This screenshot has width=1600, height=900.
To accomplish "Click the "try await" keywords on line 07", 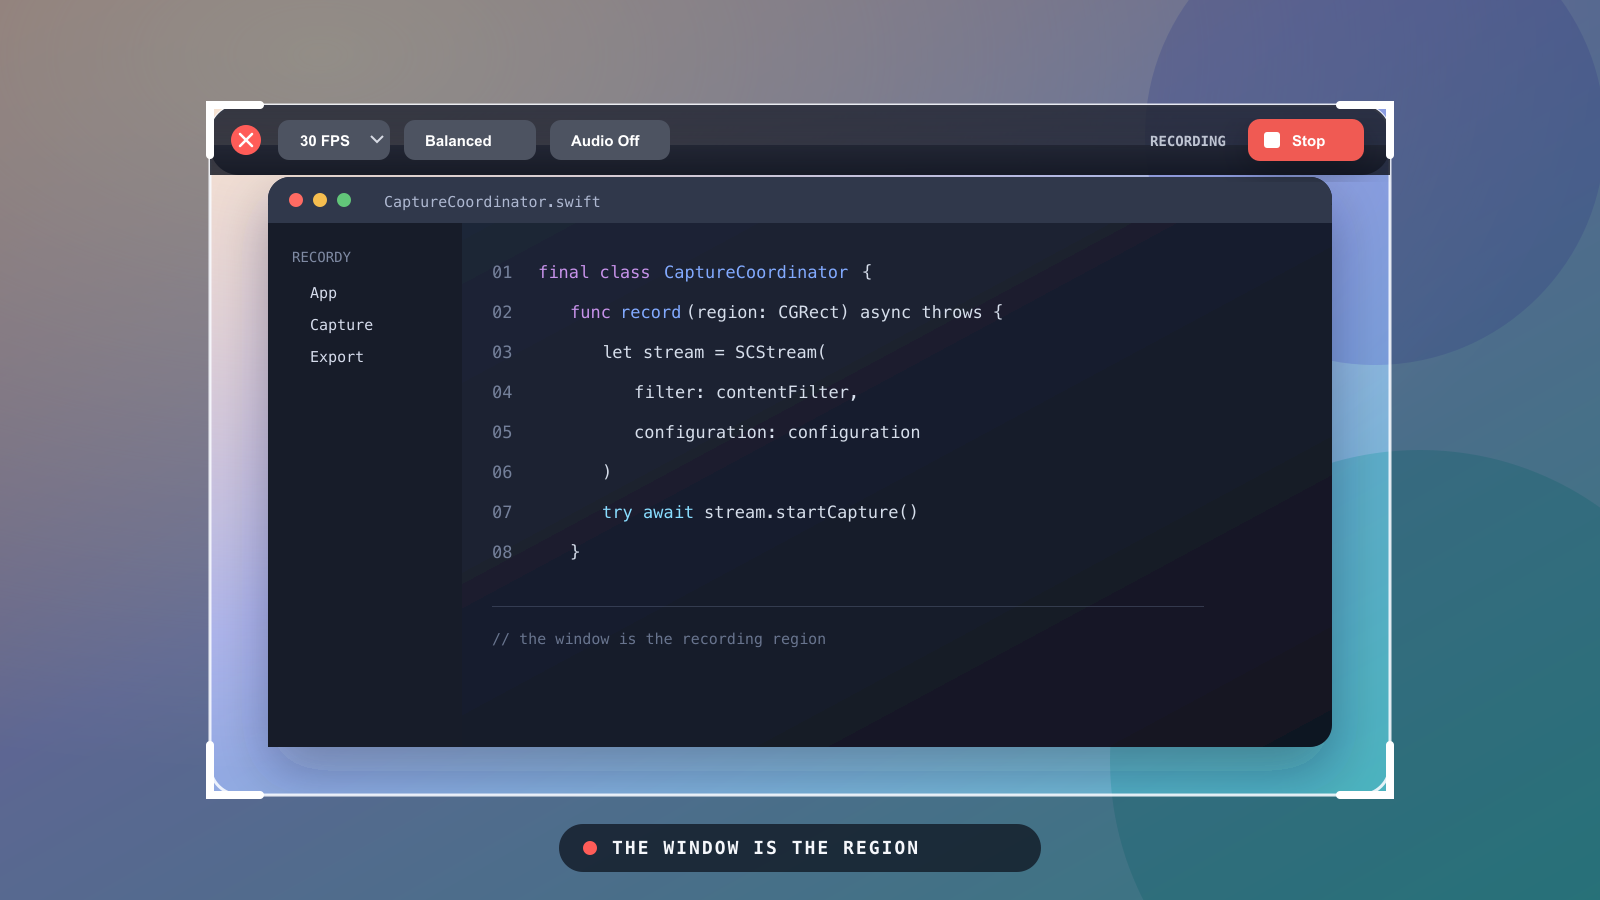I will 648,512.
